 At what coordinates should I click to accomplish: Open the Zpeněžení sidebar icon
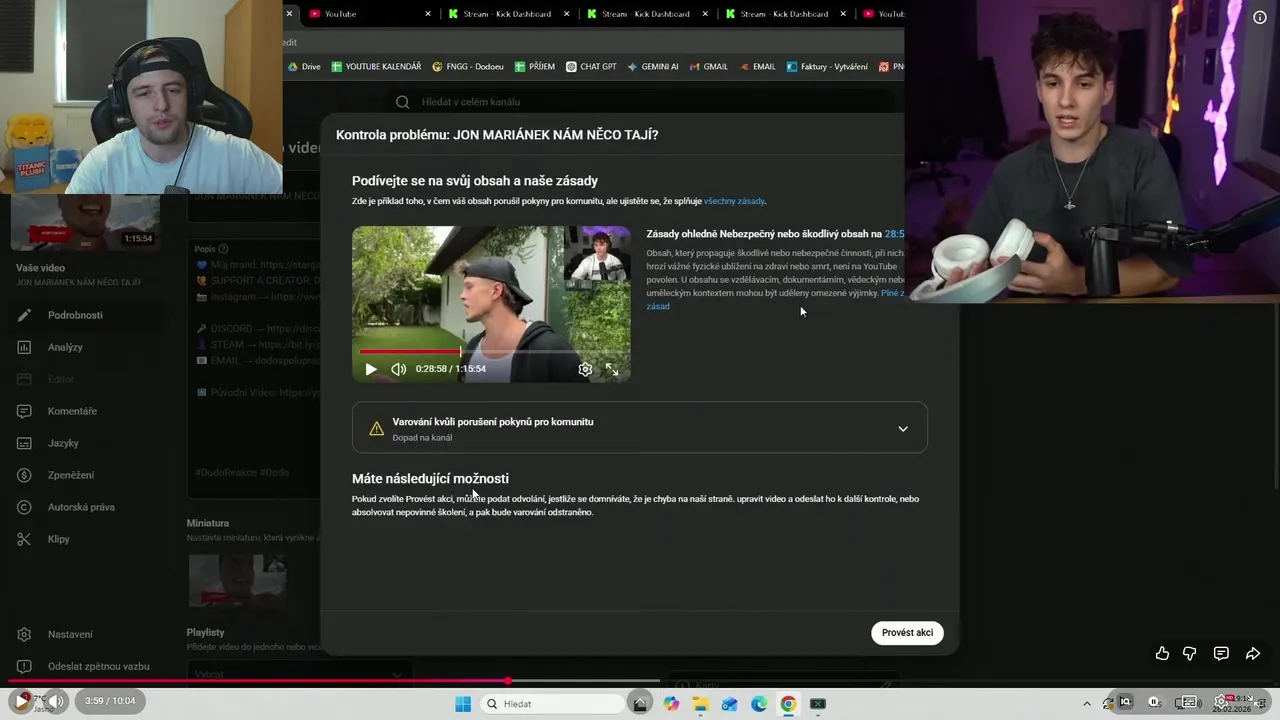[24, 475]
